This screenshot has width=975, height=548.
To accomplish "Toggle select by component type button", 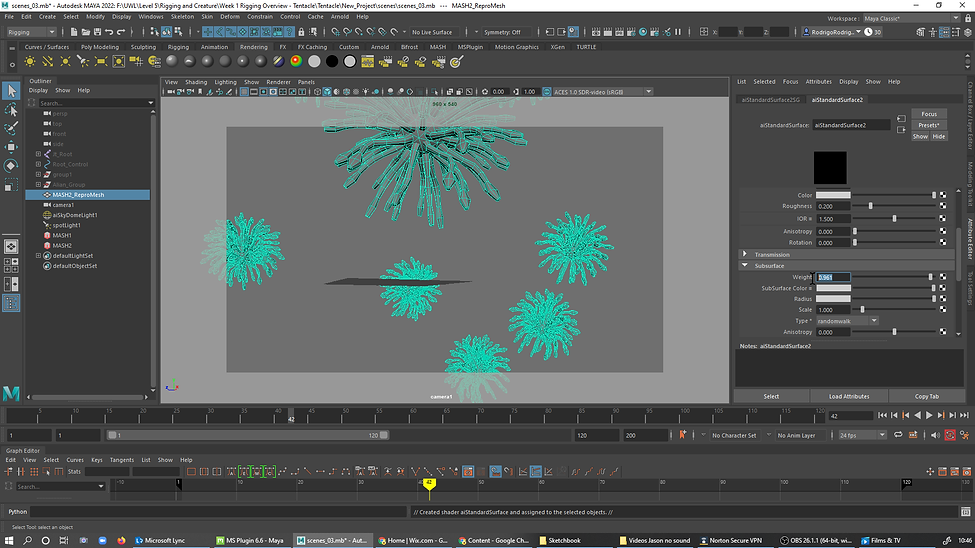I will (x=178, y=32).
